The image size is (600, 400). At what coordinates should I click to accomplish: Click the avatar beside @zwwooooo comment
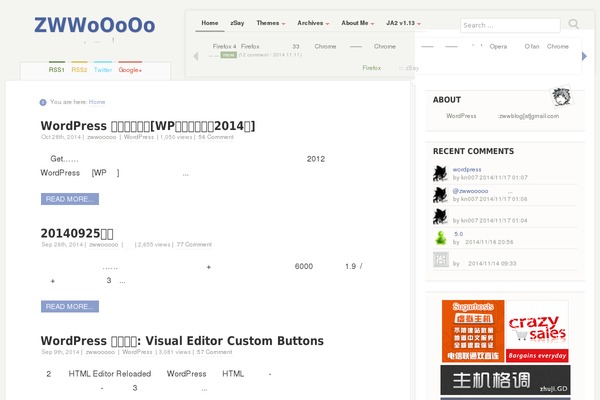(440, 195)
